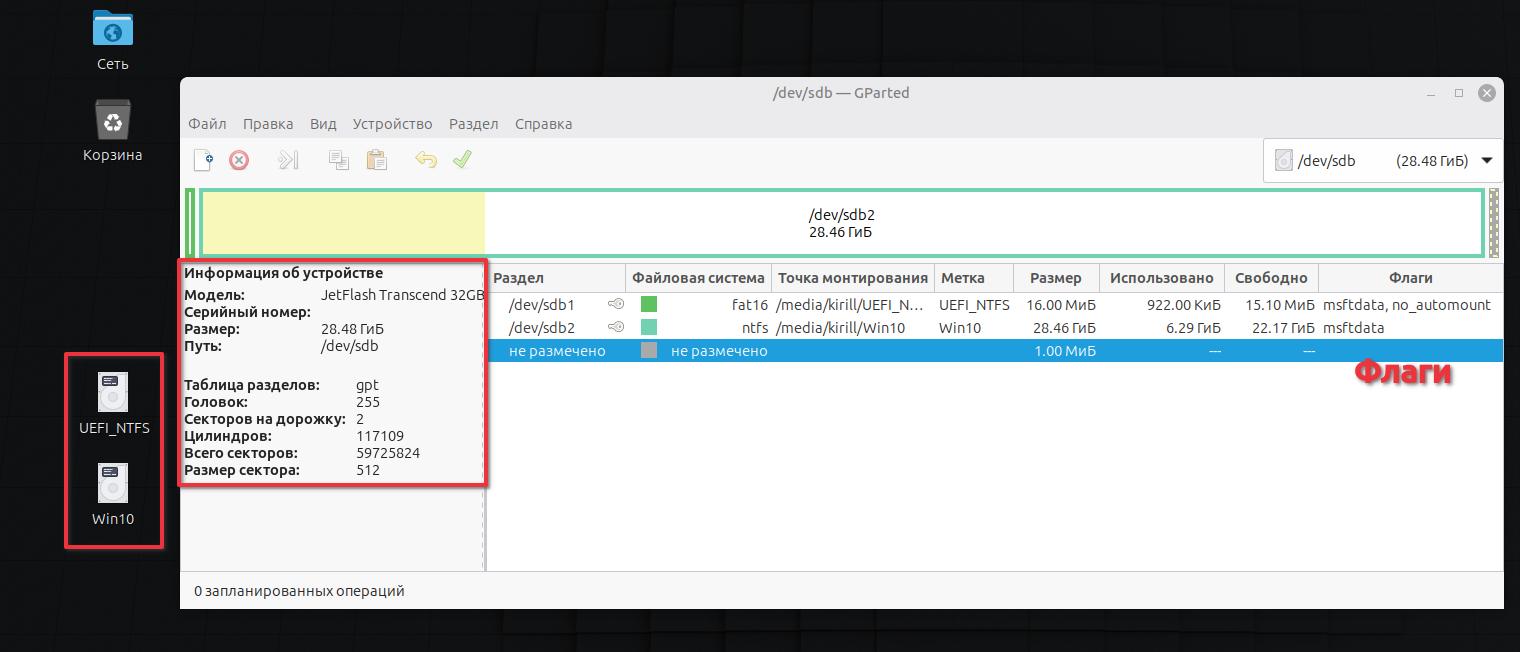Click the gpt partition table value
Viewport: 1520px width, 652px height.
(367, 385)
